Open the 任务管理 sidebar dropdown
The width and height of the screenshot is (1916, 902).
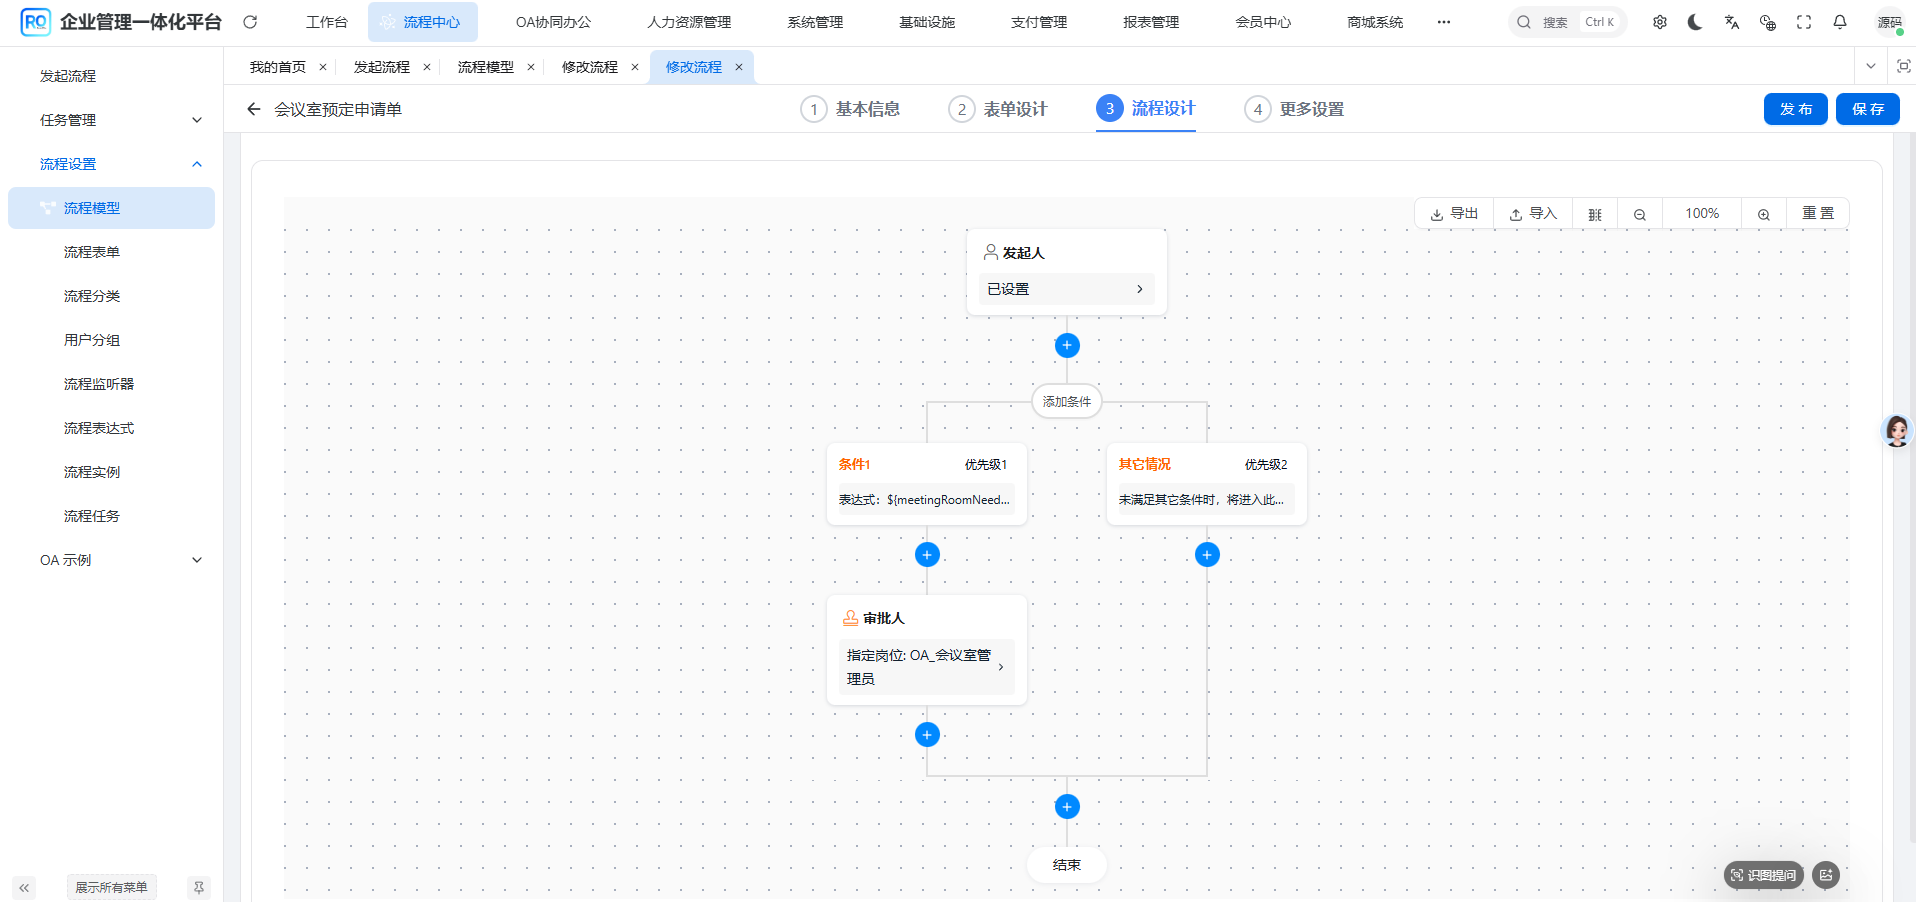197,119
